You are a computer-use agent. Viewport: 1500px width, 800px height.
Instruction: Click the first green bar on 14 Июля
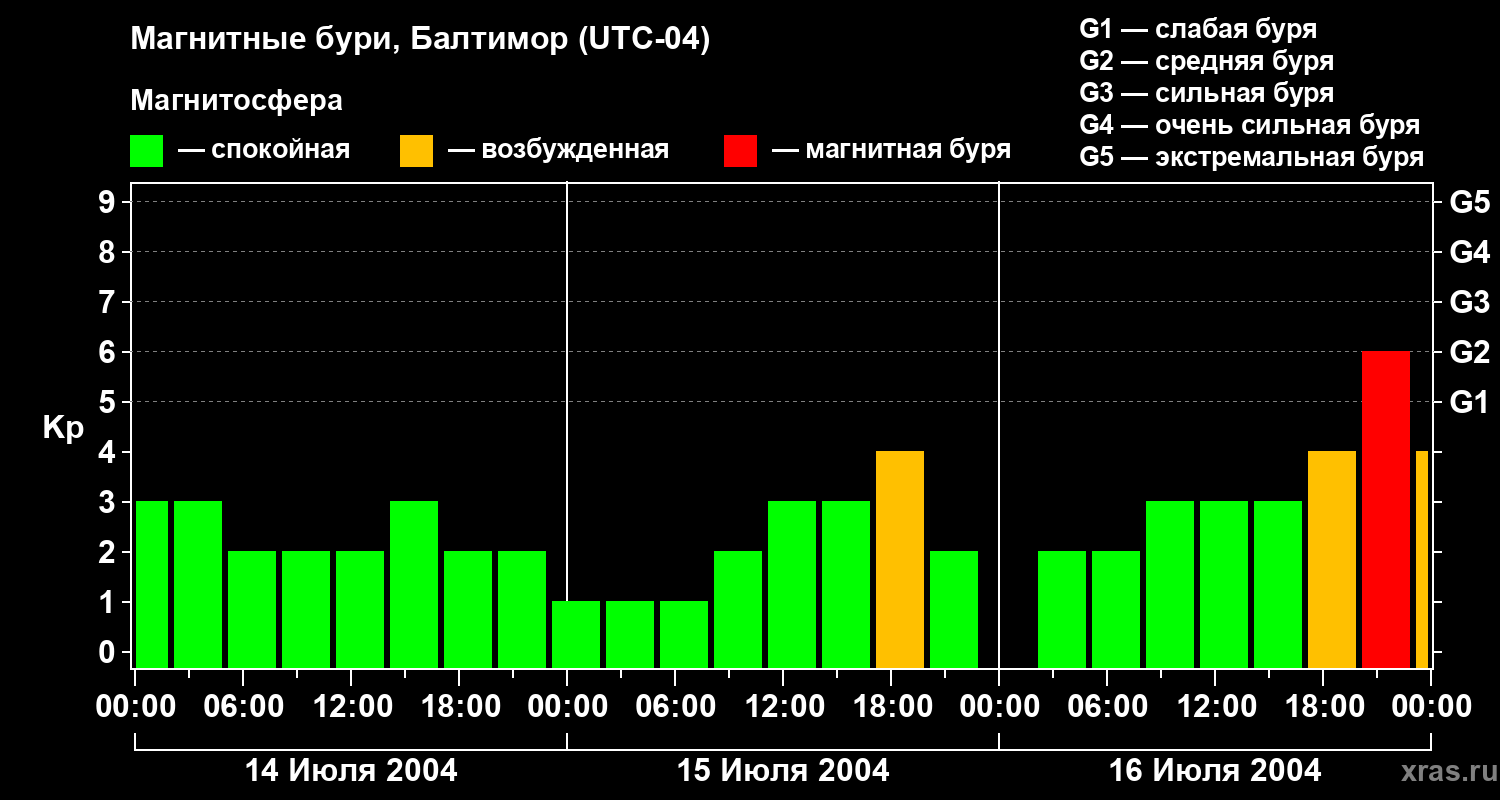[152, 585]
